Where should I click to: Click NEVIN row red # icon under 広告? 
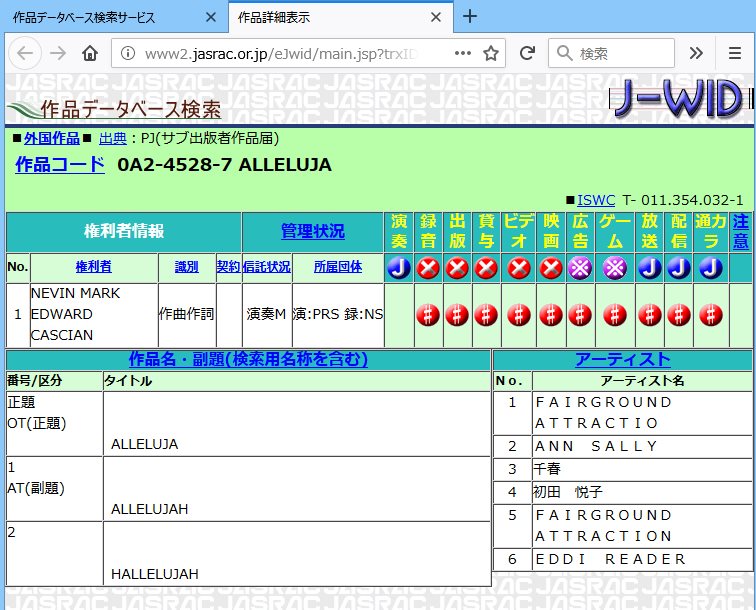580,315
